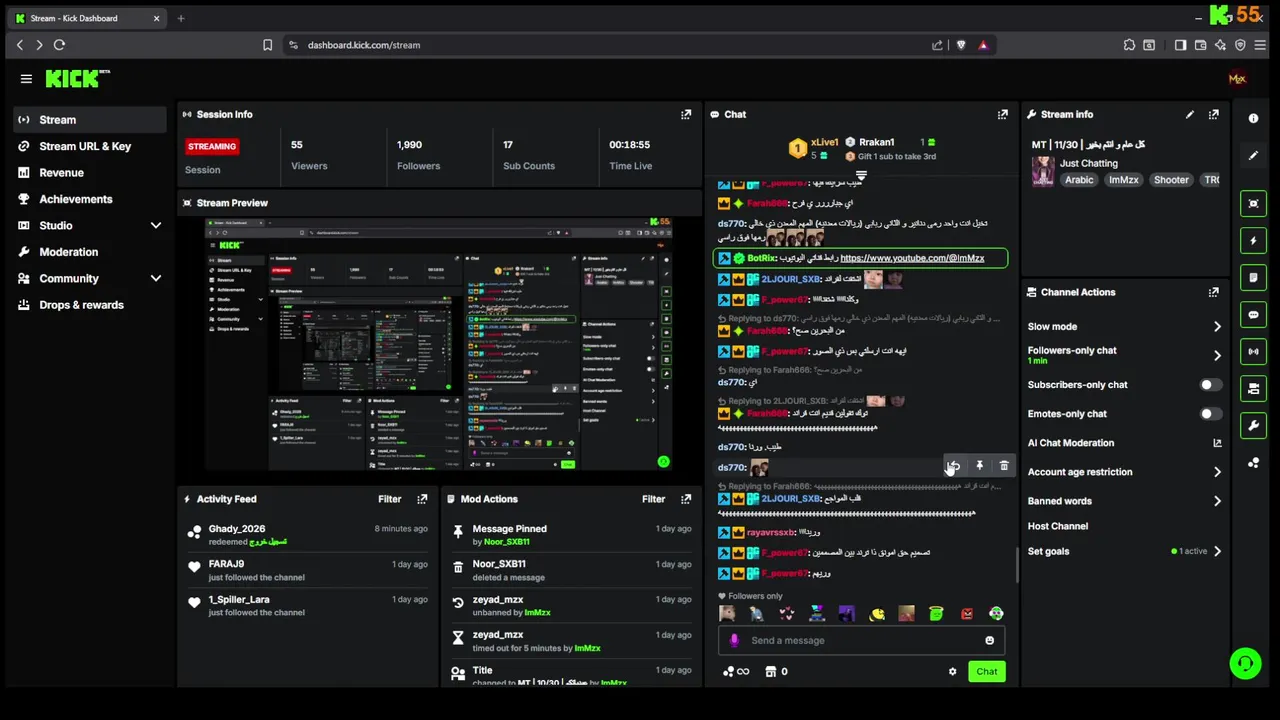
Task: Click the Stream Preview video thumbnail
Action: (x=439, y=343)
